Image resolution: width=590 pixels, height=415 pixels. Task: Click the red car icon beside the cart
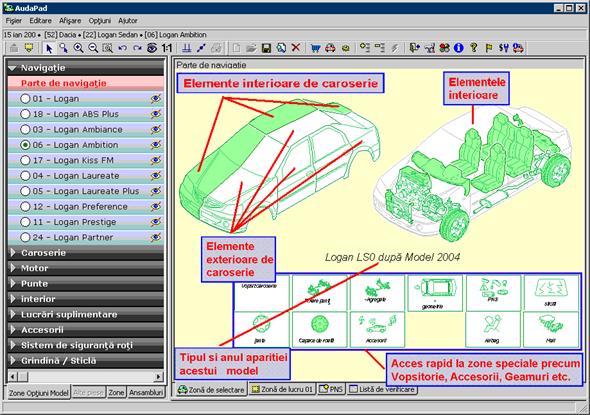[x=330, y=48]
